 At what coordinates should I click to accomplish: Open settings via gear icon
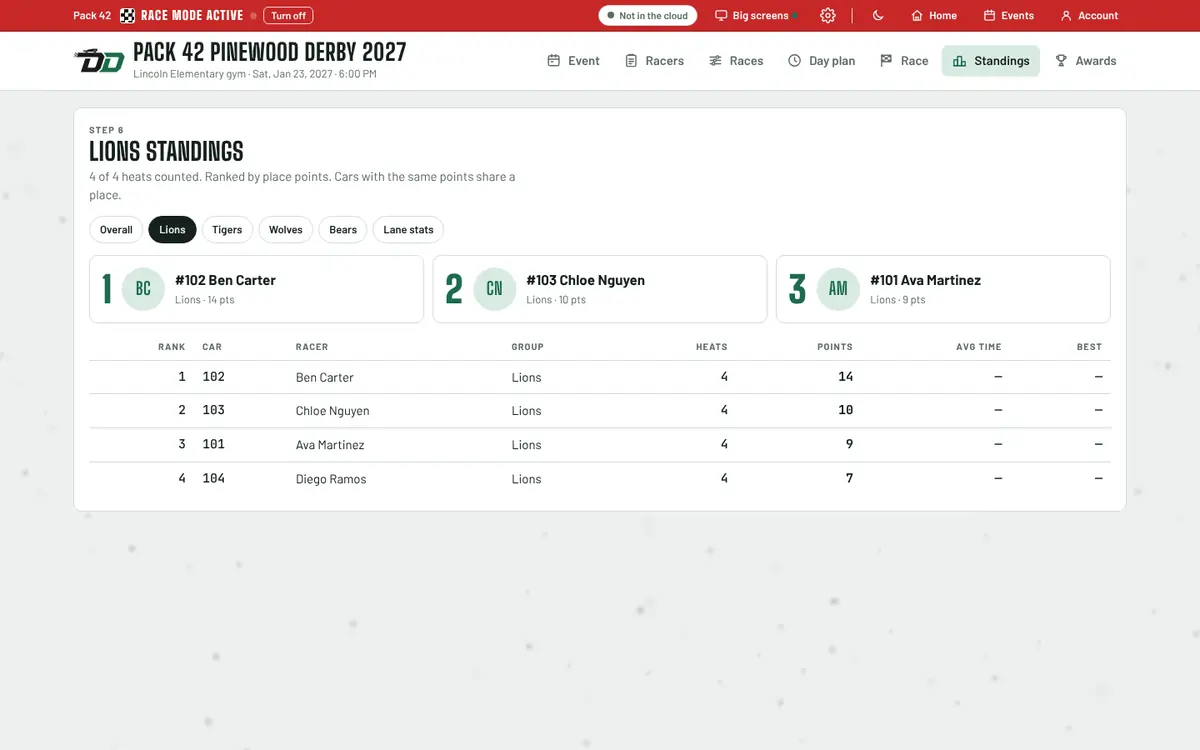click(x=828, y=15)
